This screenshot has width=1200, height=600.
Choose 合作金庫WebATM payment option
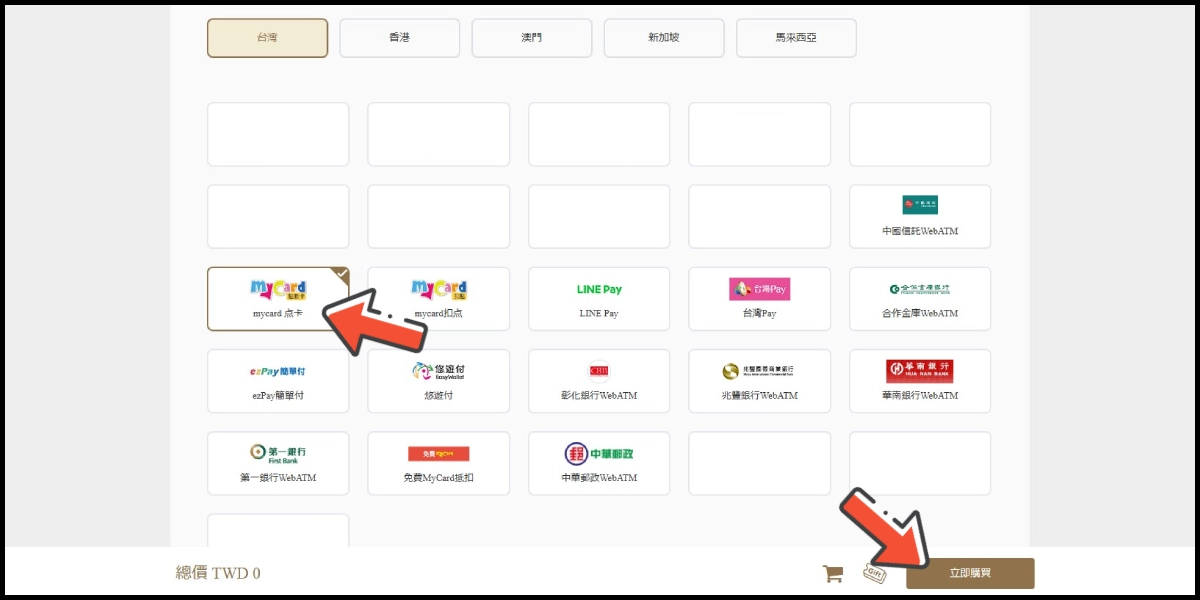click(920, 298)
